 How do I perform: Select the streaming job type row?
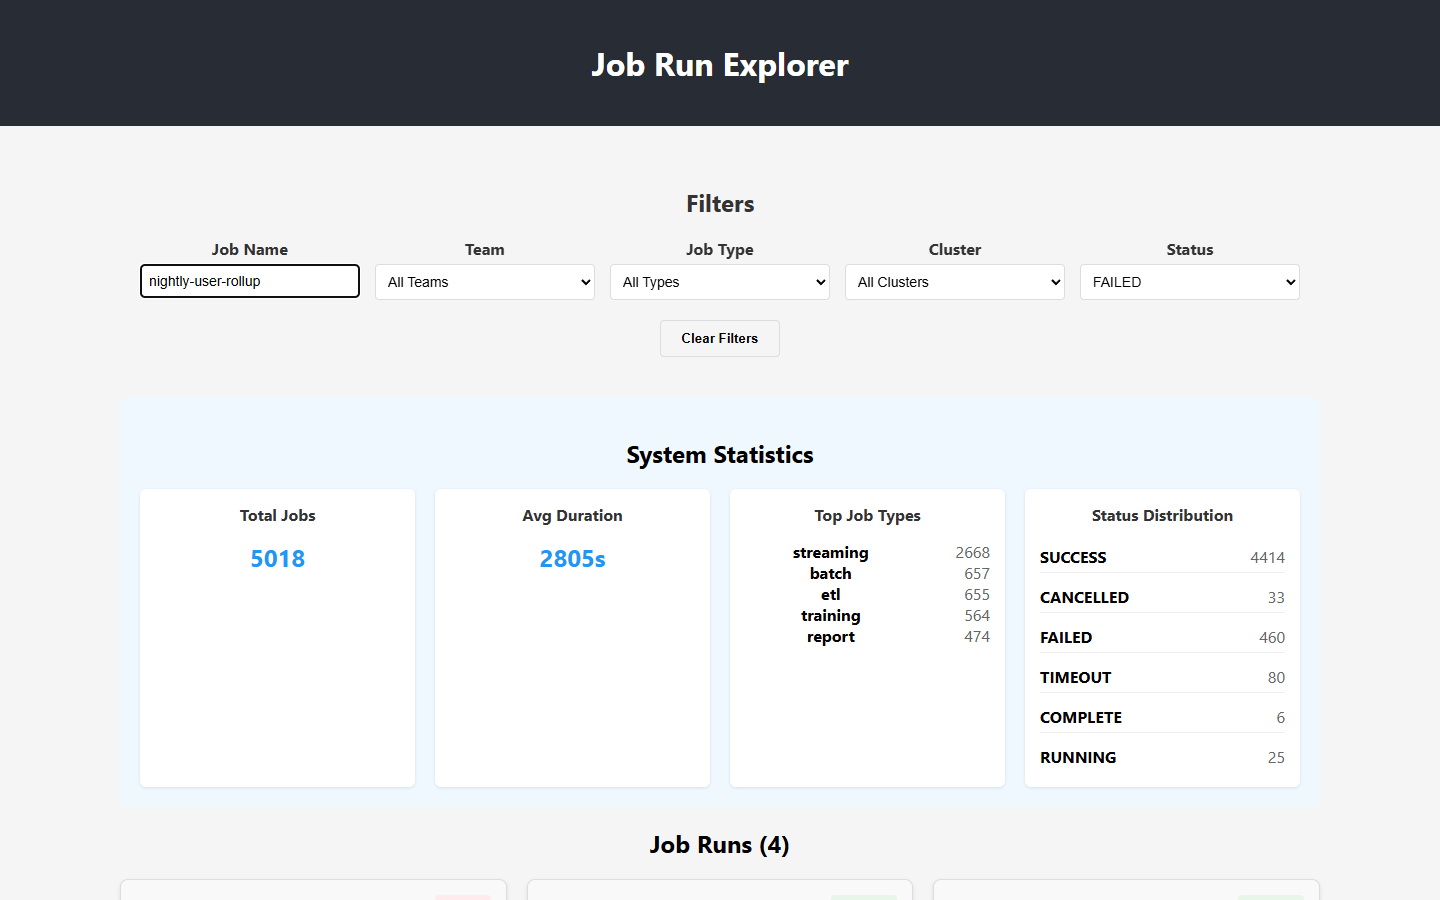click(867, 553)
